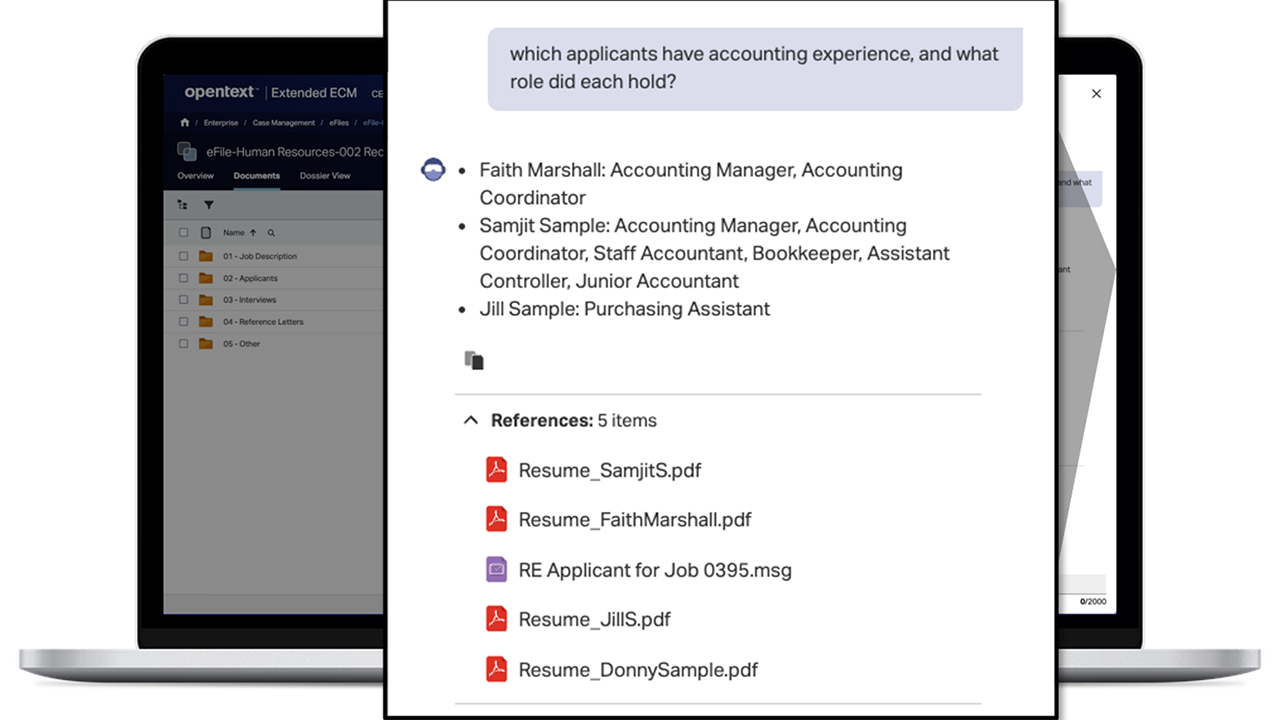The height and width of the screenshot is (720, 1280).
Task: Sort by the Name column arrow
Action: point(253,233)
